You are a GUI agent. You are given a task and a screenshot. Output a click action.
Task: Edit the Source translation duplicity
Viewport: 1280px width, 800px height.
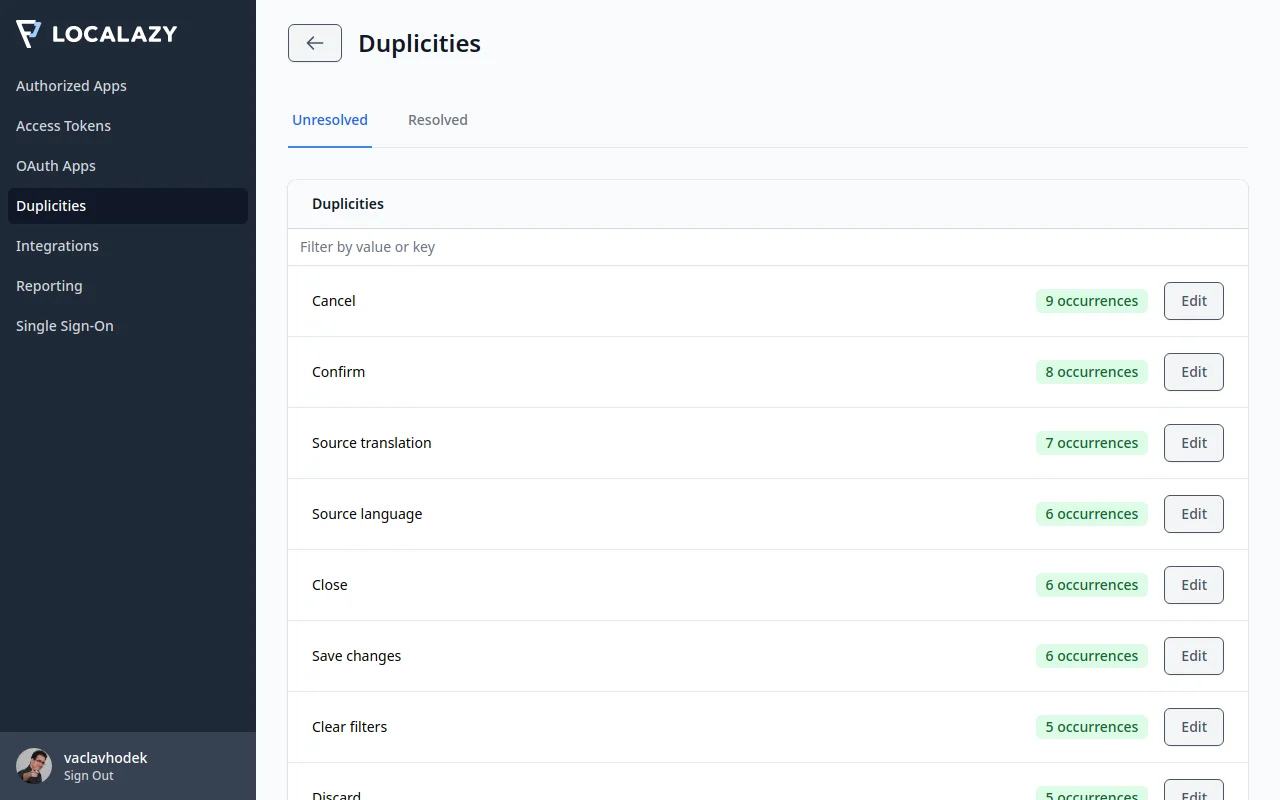click(x=1193, y=443)
